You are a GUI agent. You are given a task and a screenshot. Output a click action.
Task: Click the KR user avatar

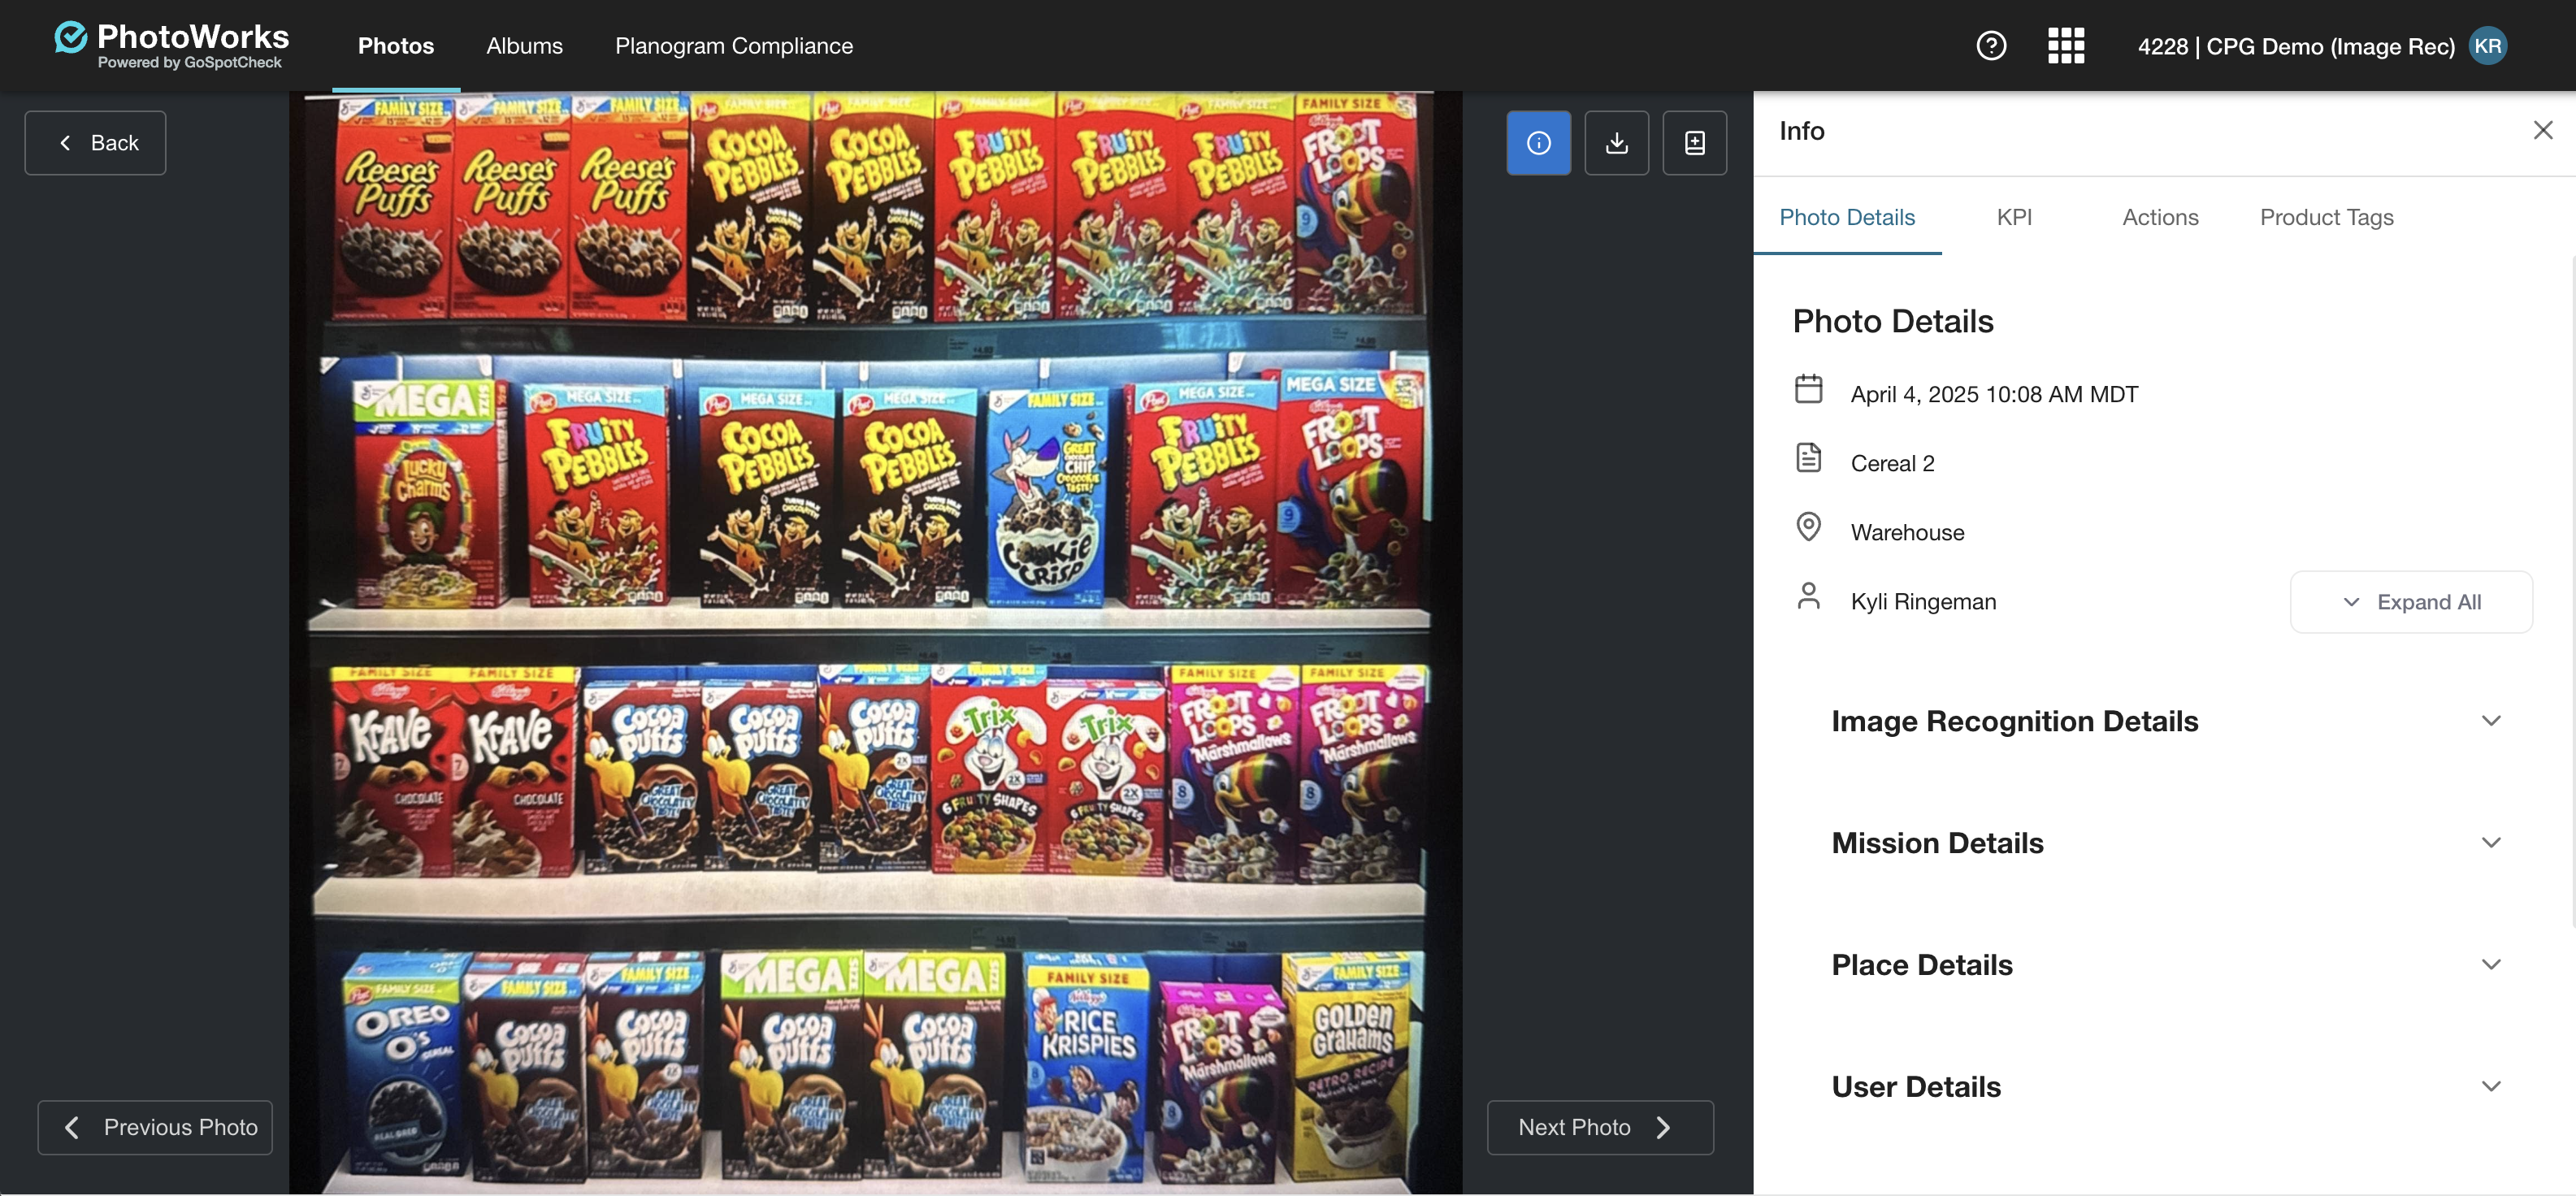pos(2488,46)
